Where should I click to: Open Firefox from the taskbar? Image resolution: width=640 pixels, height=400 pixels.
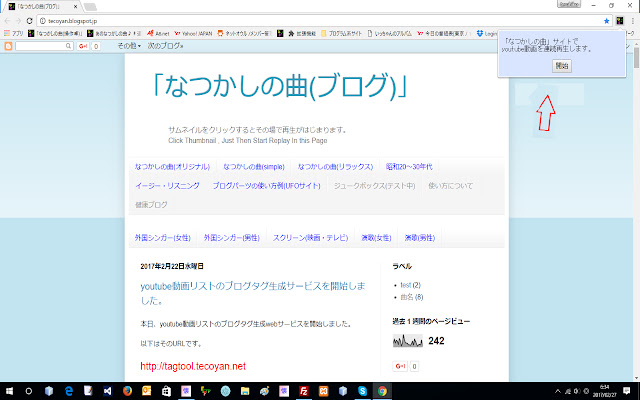pos(127,390)
